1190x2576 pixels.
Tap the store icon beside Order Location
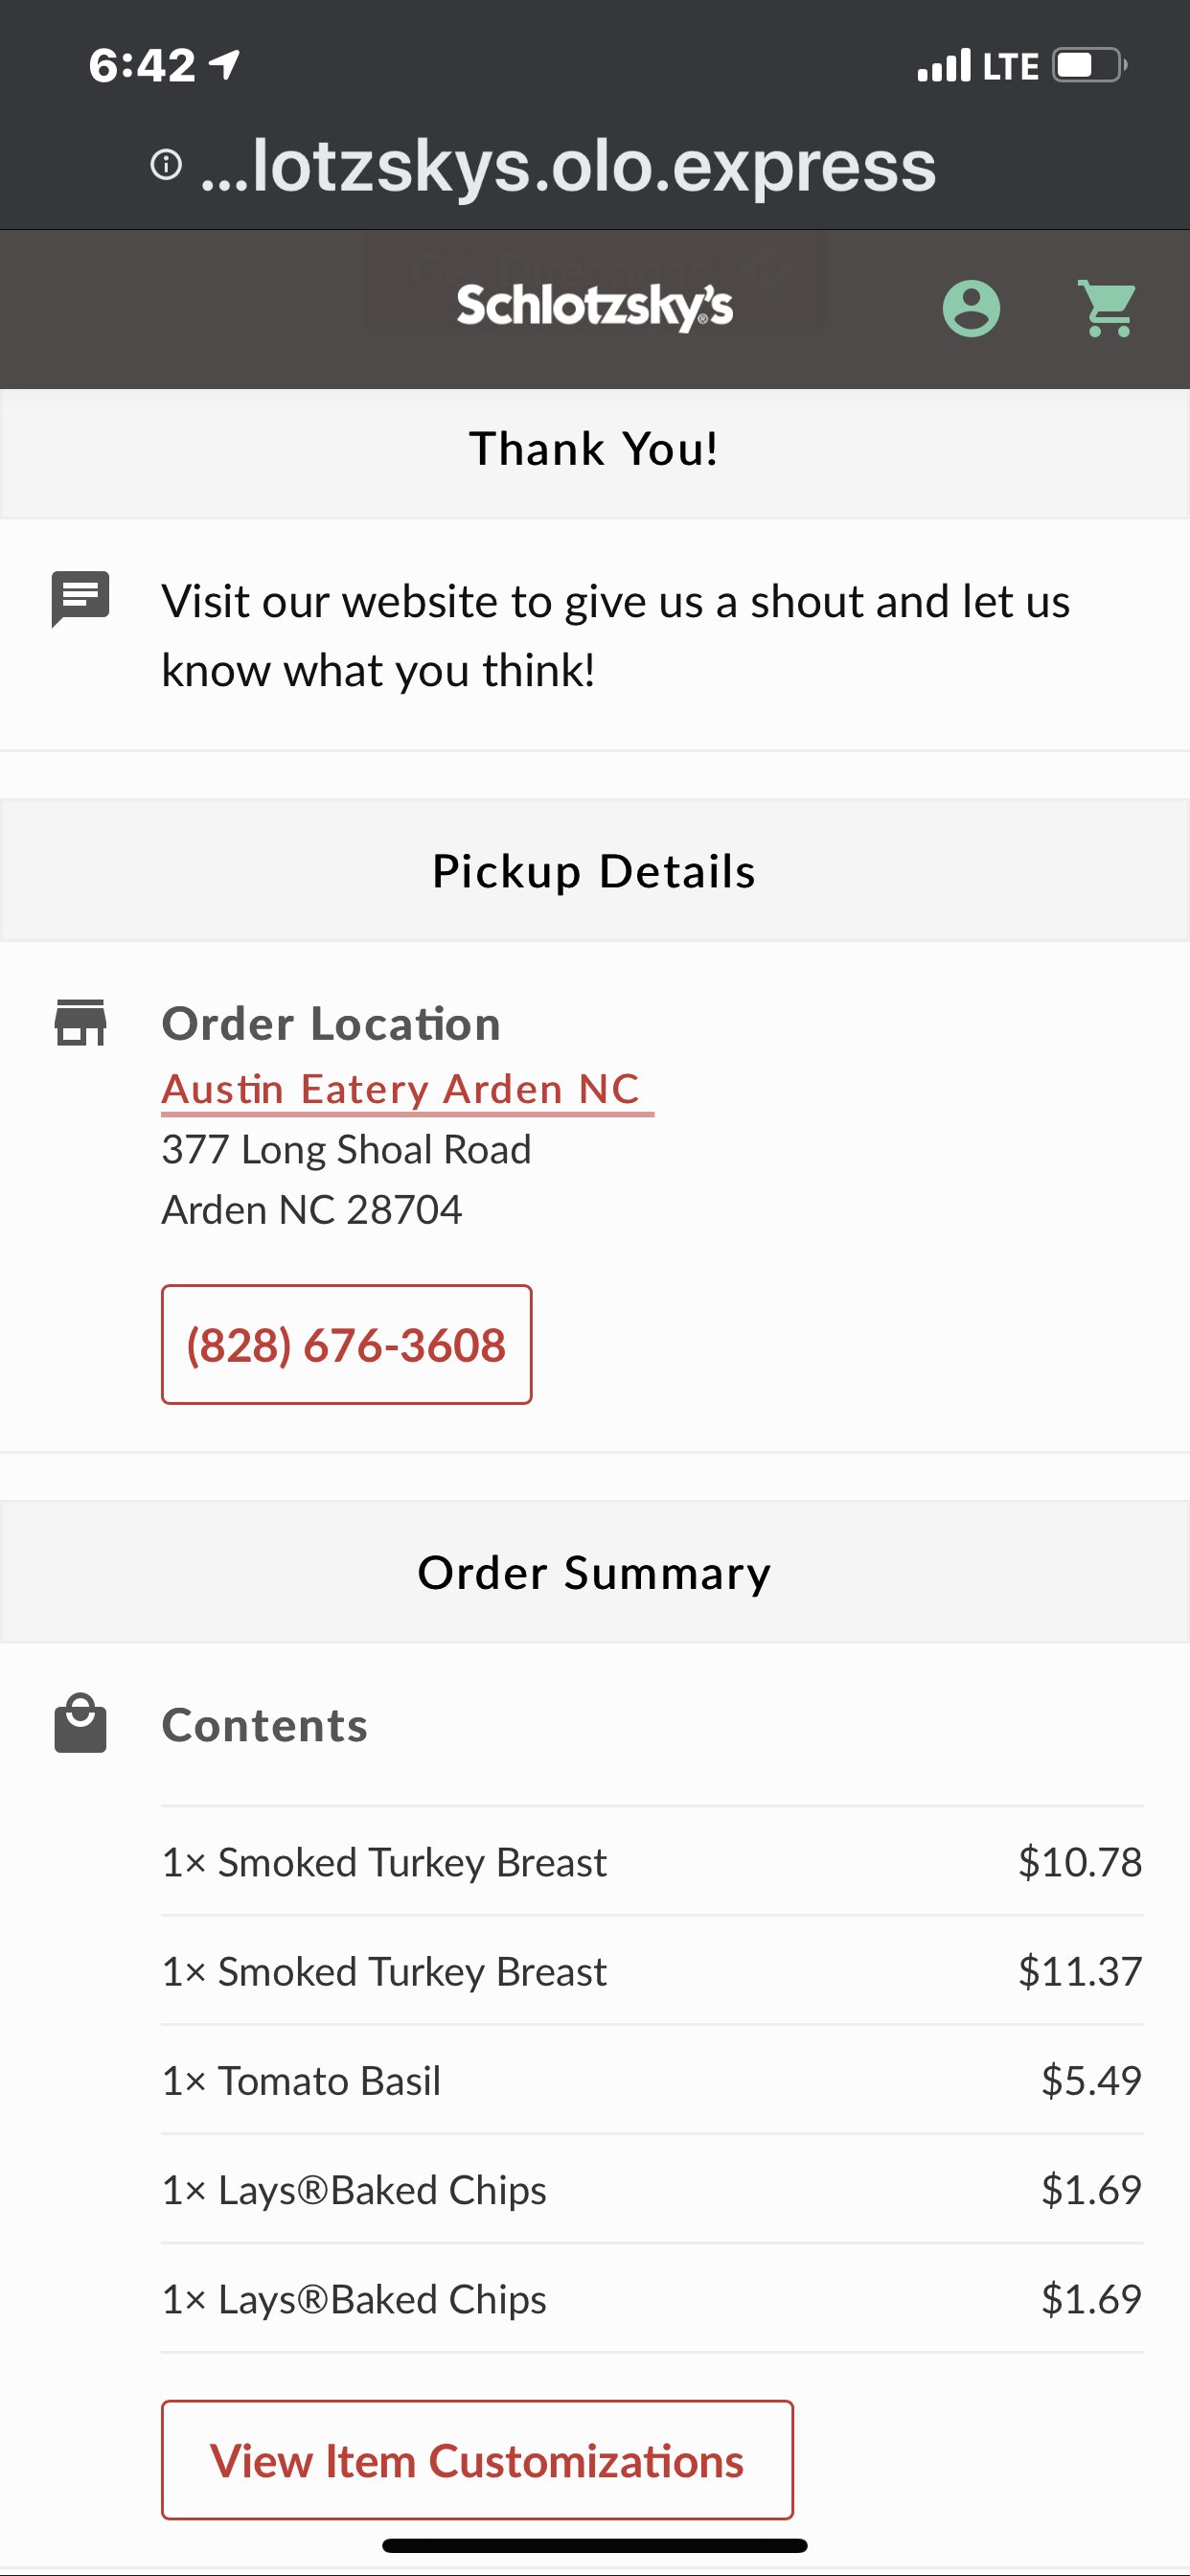[80, 1022]
